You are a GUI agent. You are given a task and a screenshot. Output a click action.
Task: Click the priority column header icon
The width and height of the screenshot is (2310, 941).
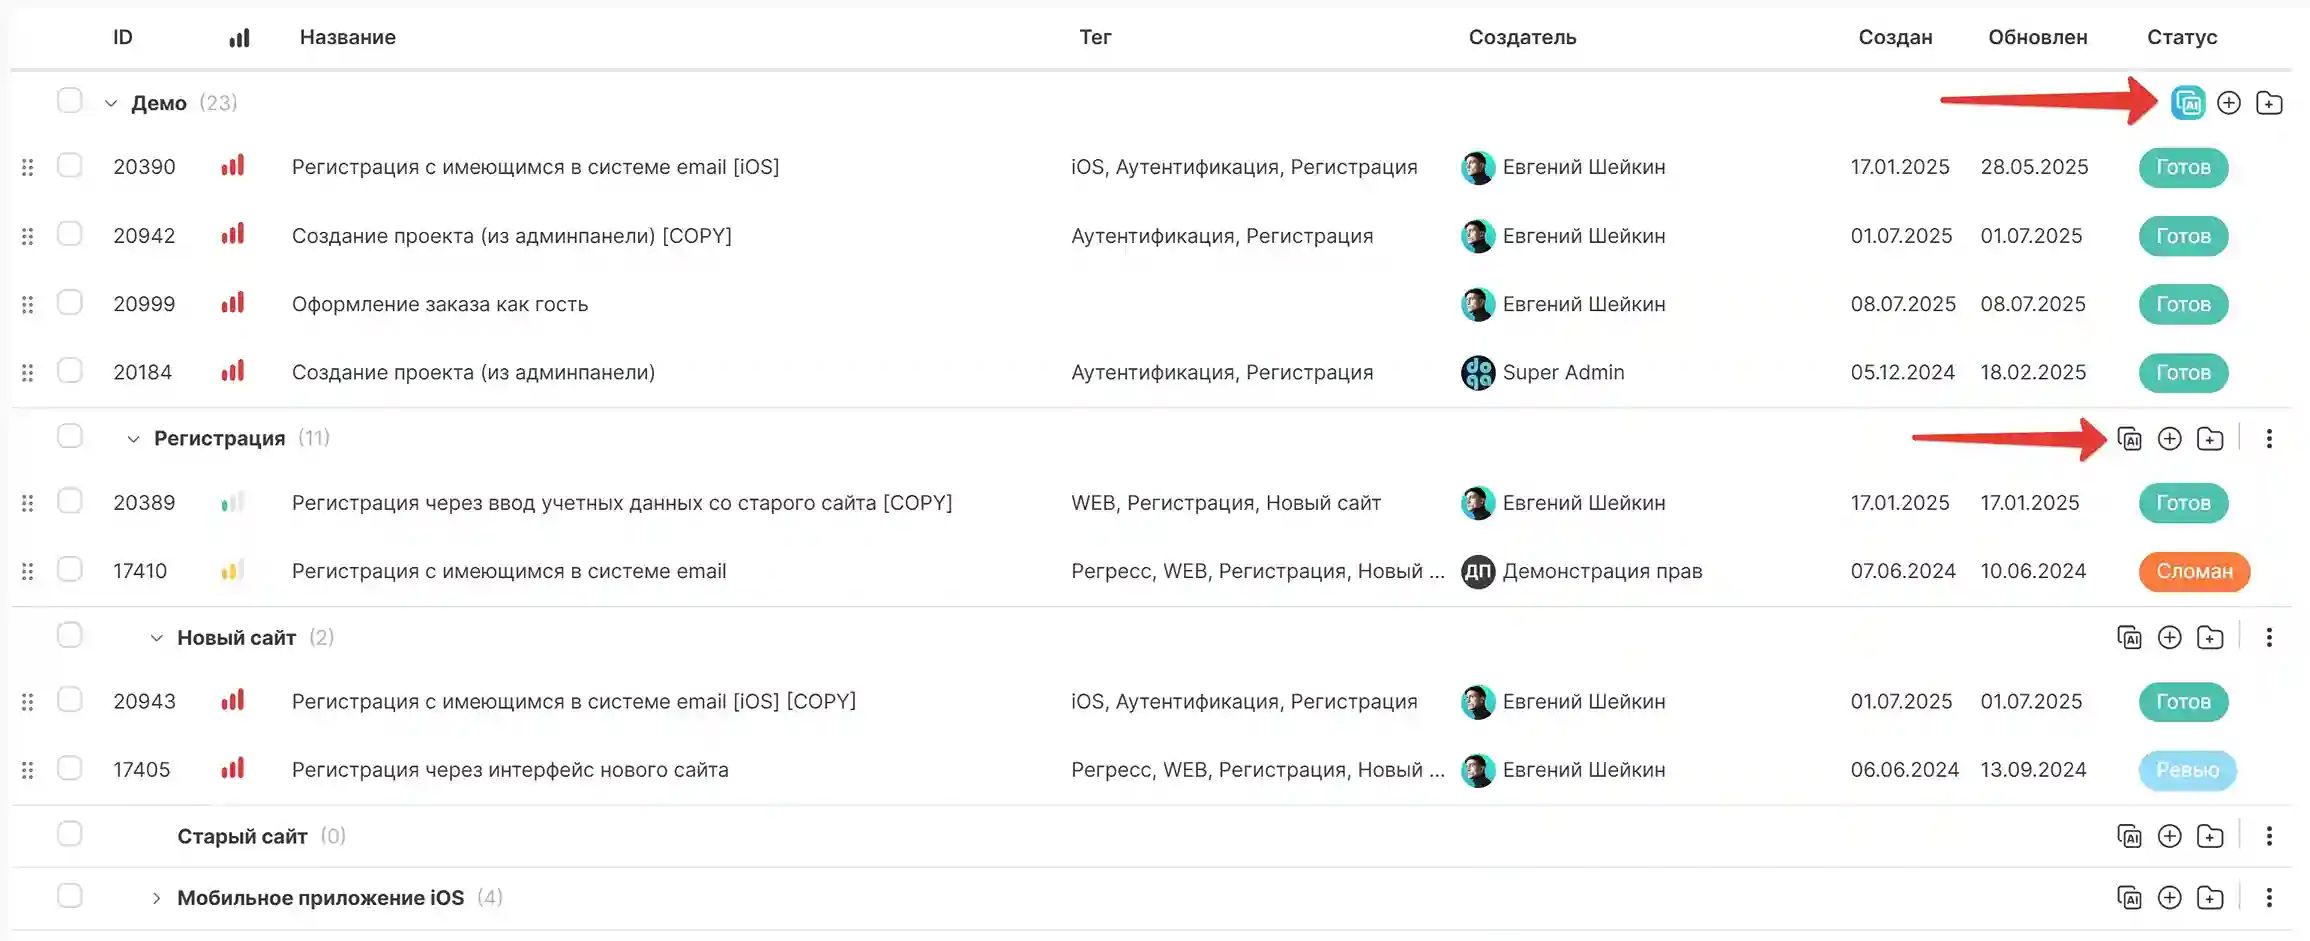coord(239,38)
